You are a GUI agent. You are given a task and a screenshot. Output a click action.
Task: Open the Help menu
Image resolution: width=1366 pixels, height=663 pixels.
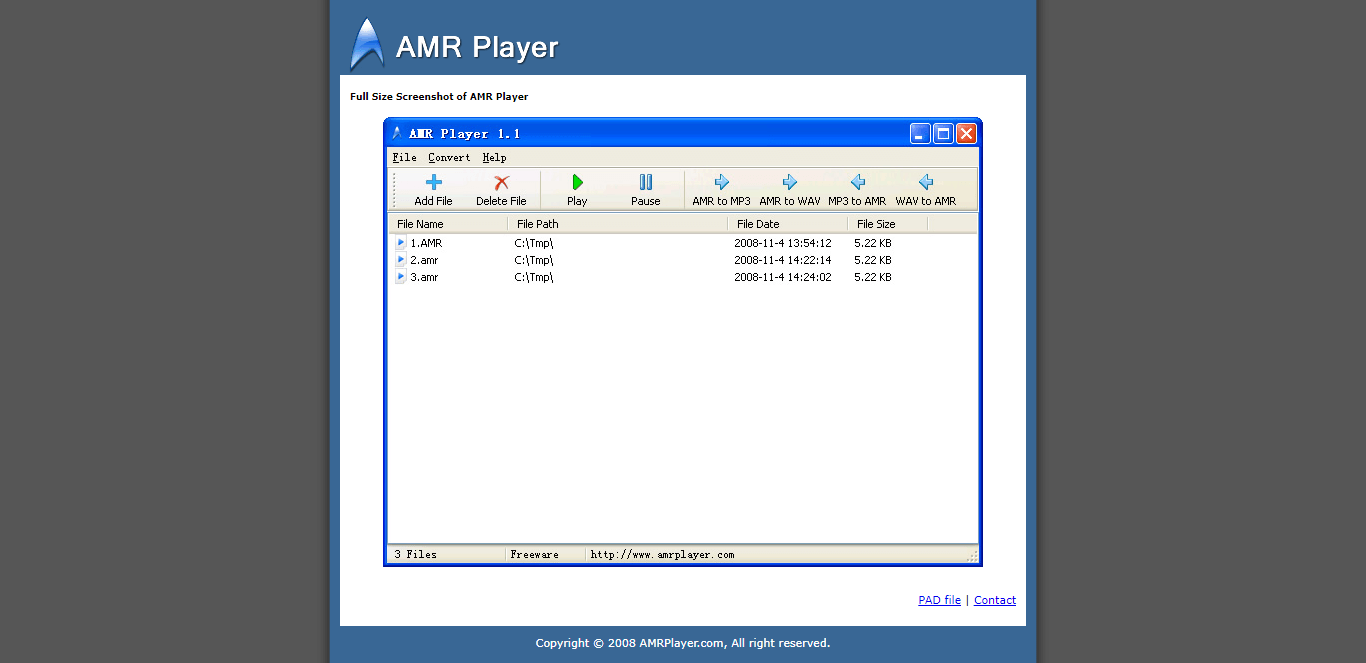point(494,157)
